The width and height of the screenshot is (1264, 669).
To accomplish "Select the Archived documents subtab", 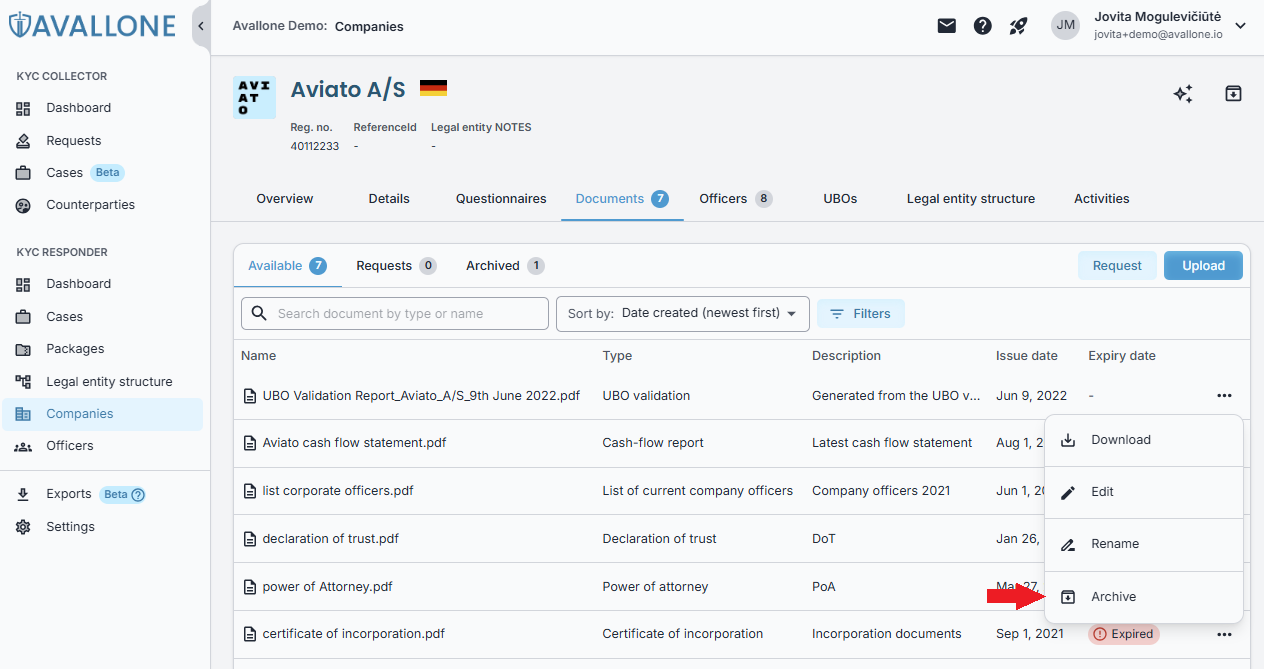I will (x=505, y=266).
